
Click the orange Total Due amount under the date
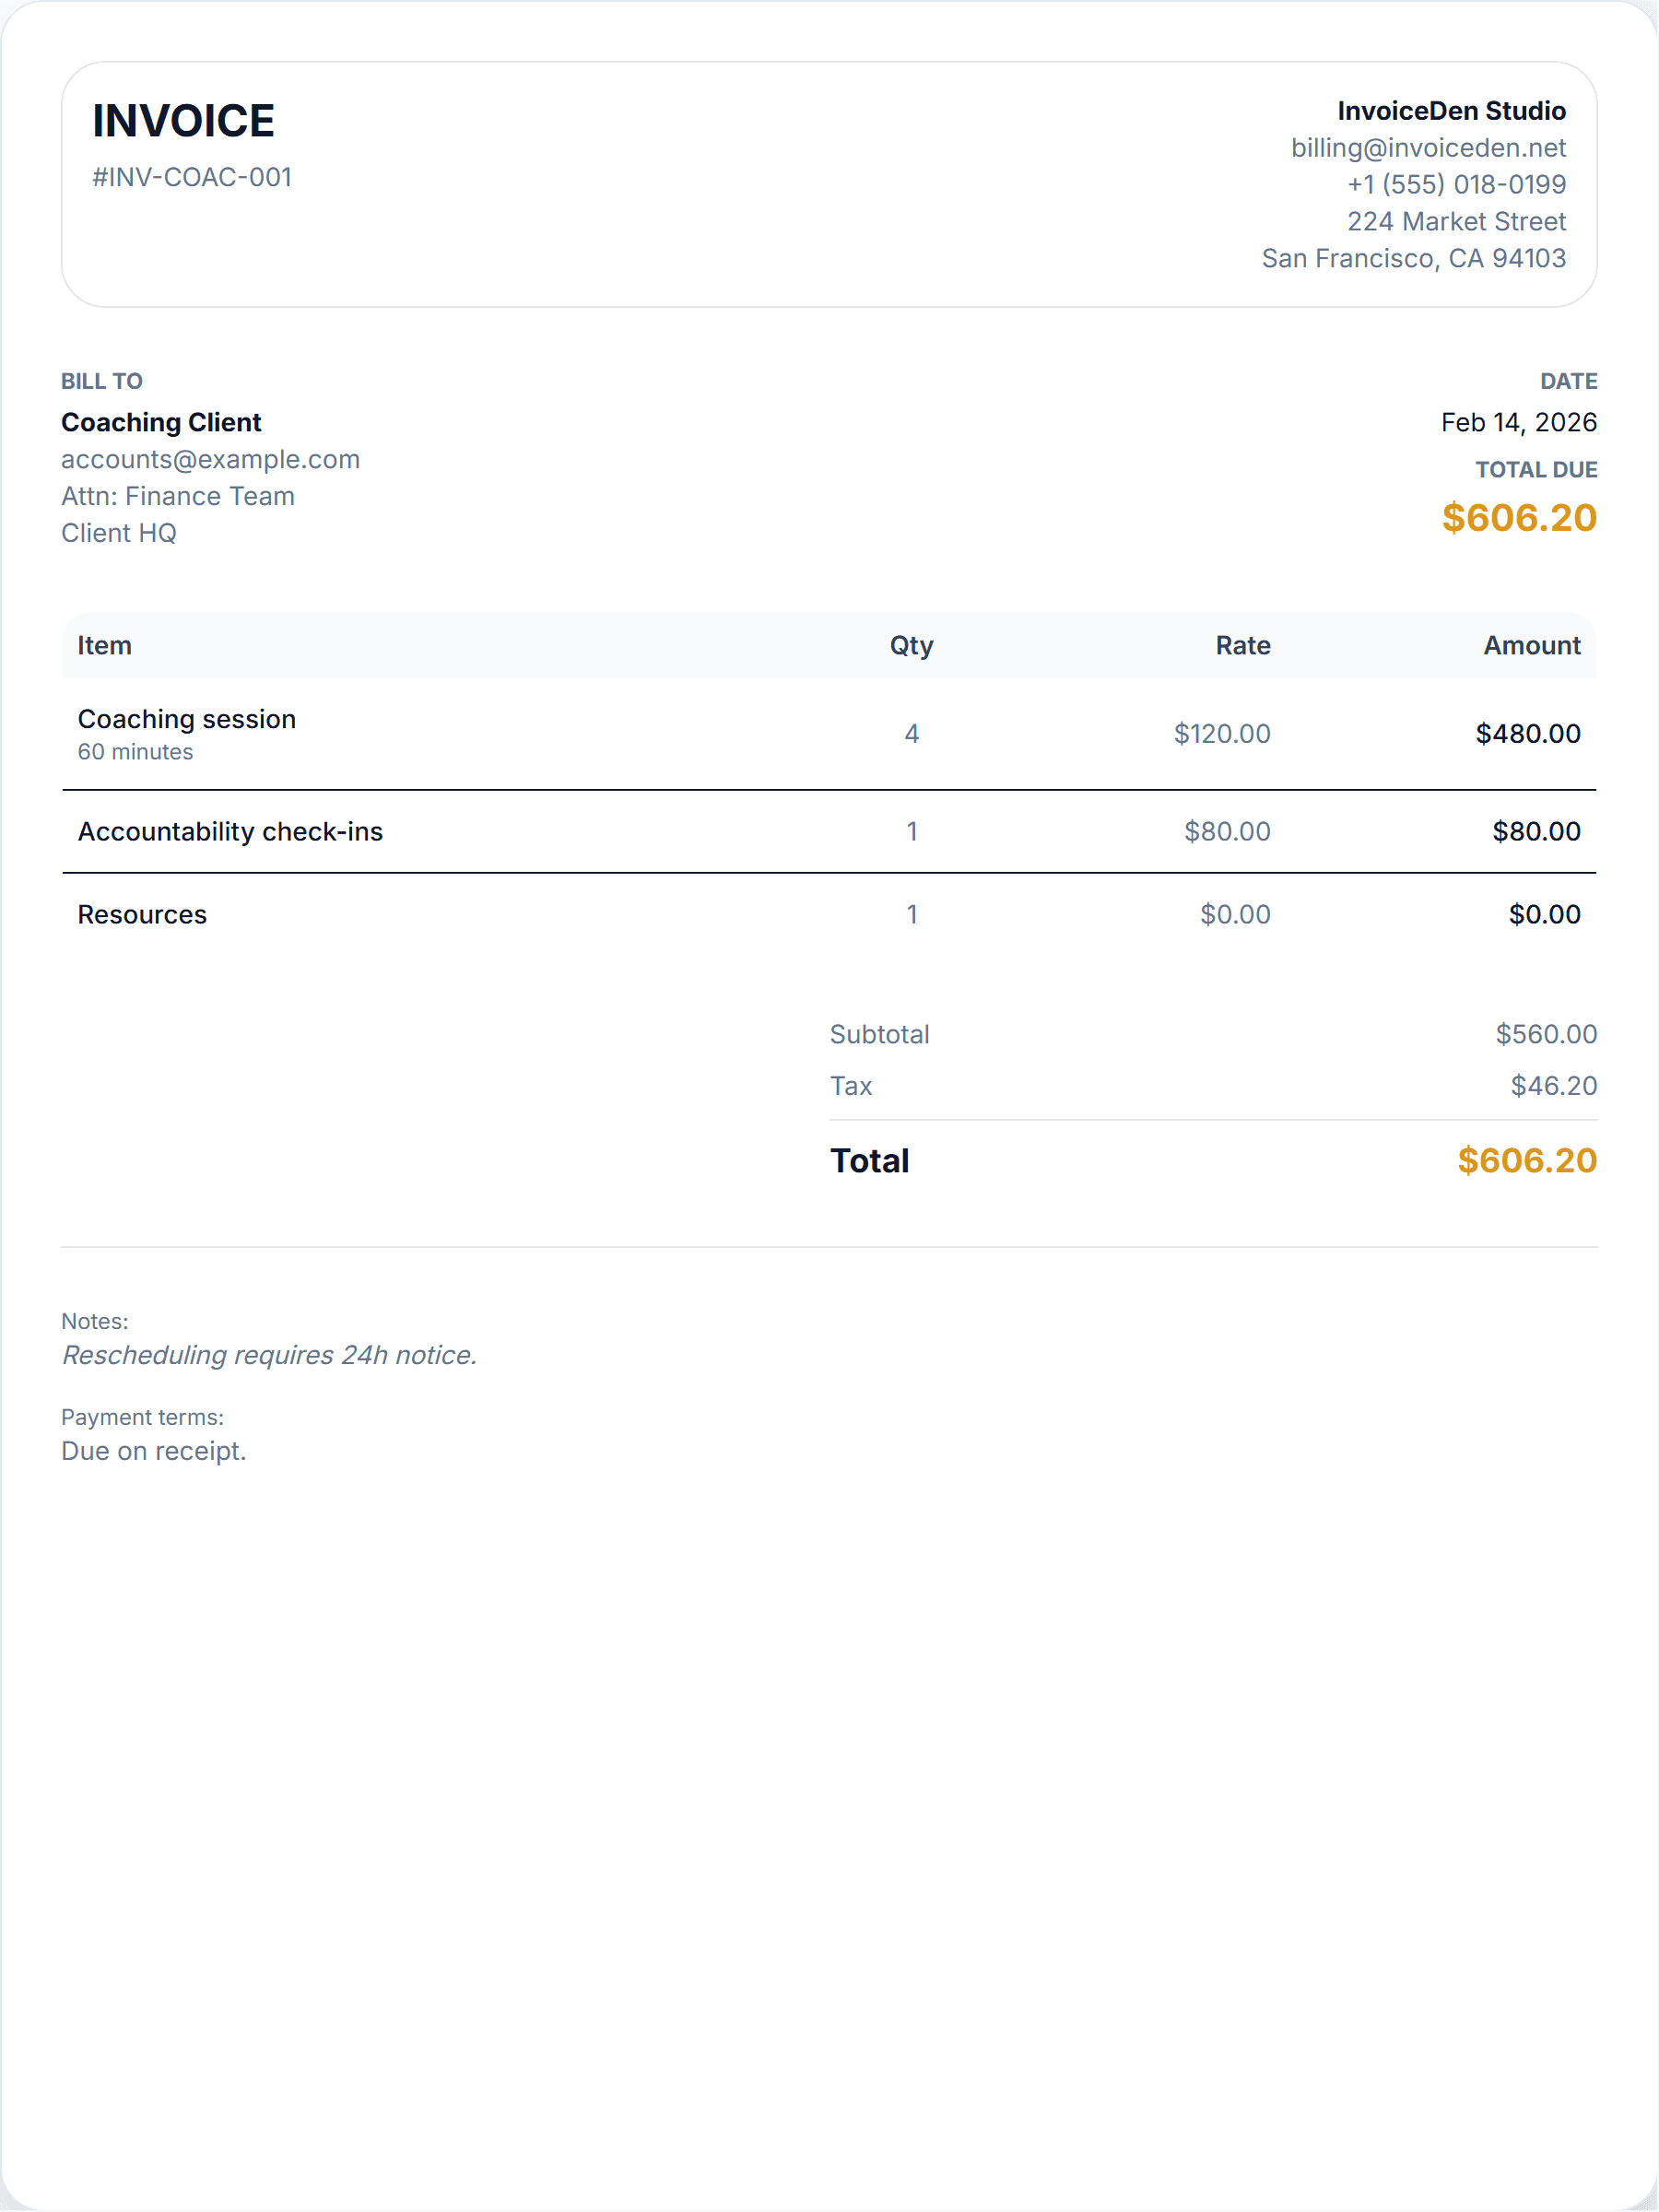(x=1518, y=518)
